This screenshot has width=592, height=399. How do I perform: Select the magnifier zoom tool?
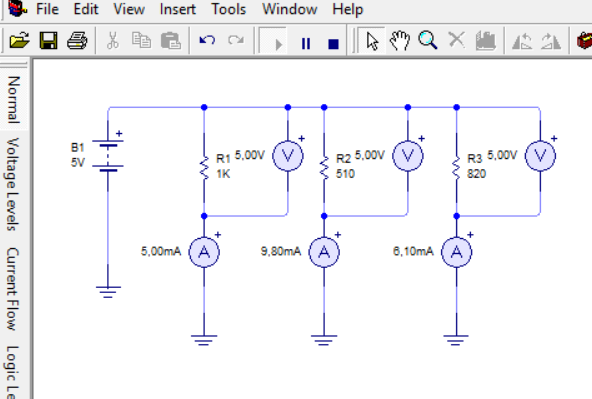pos(428,40)
